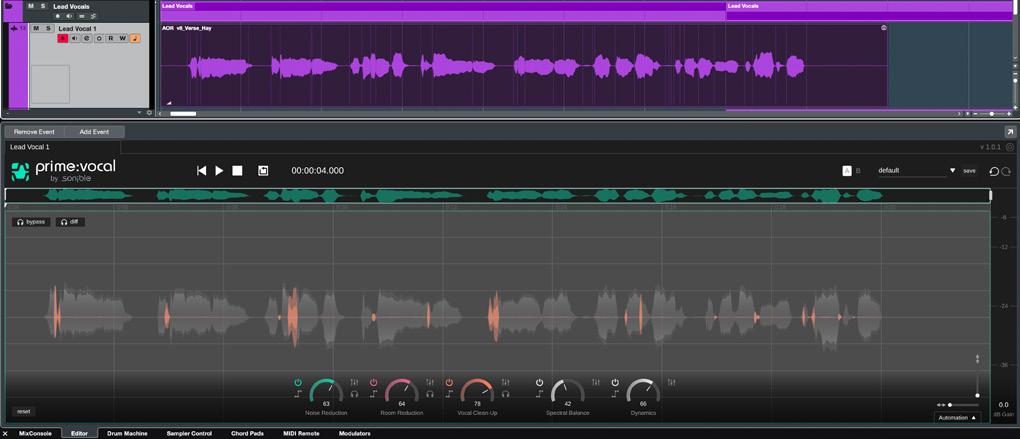Screen dimensions: 1020x439
Task: Adjust the Dynamics knob
Action: pos(643,391)
